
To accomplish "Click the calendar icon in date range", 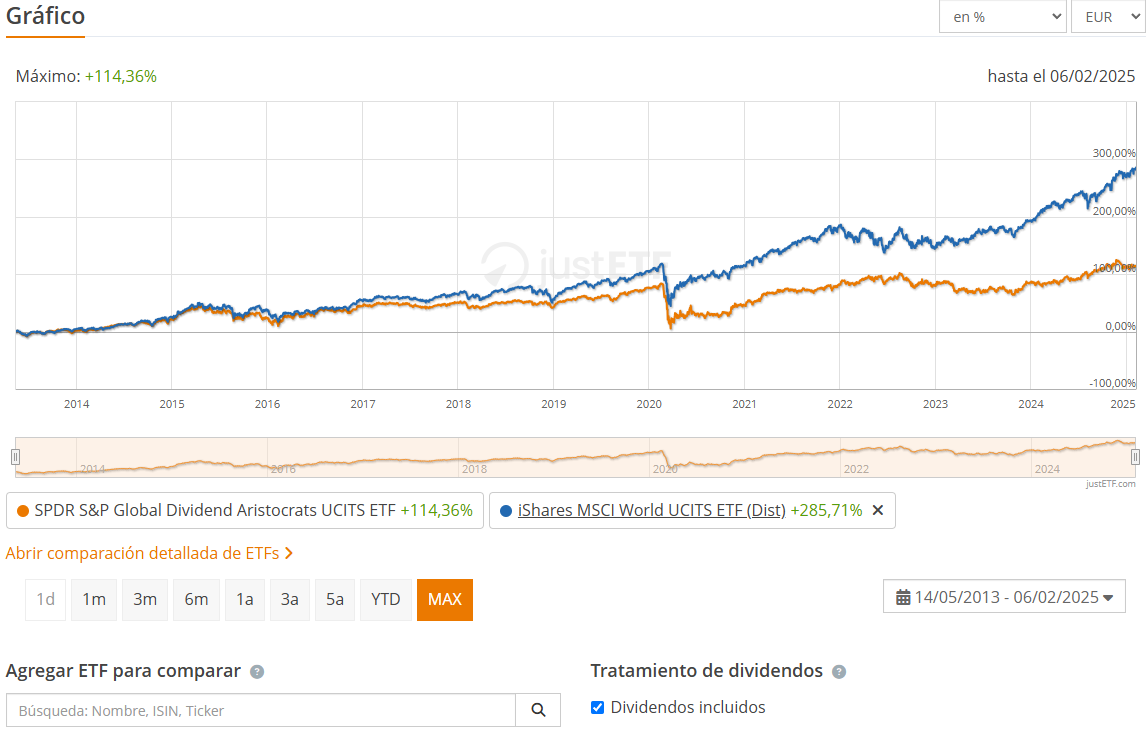I will pyautogui.click(x=903, y=597).
